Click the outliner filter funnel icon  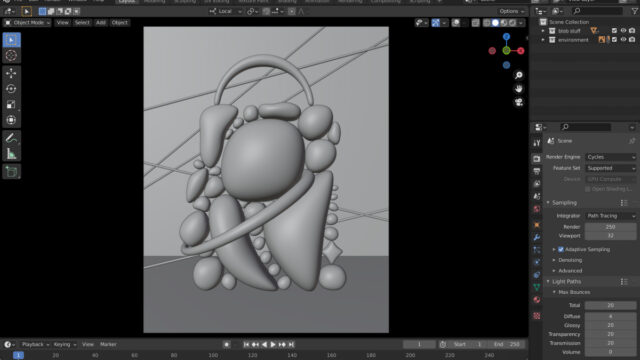click(635, 11)
